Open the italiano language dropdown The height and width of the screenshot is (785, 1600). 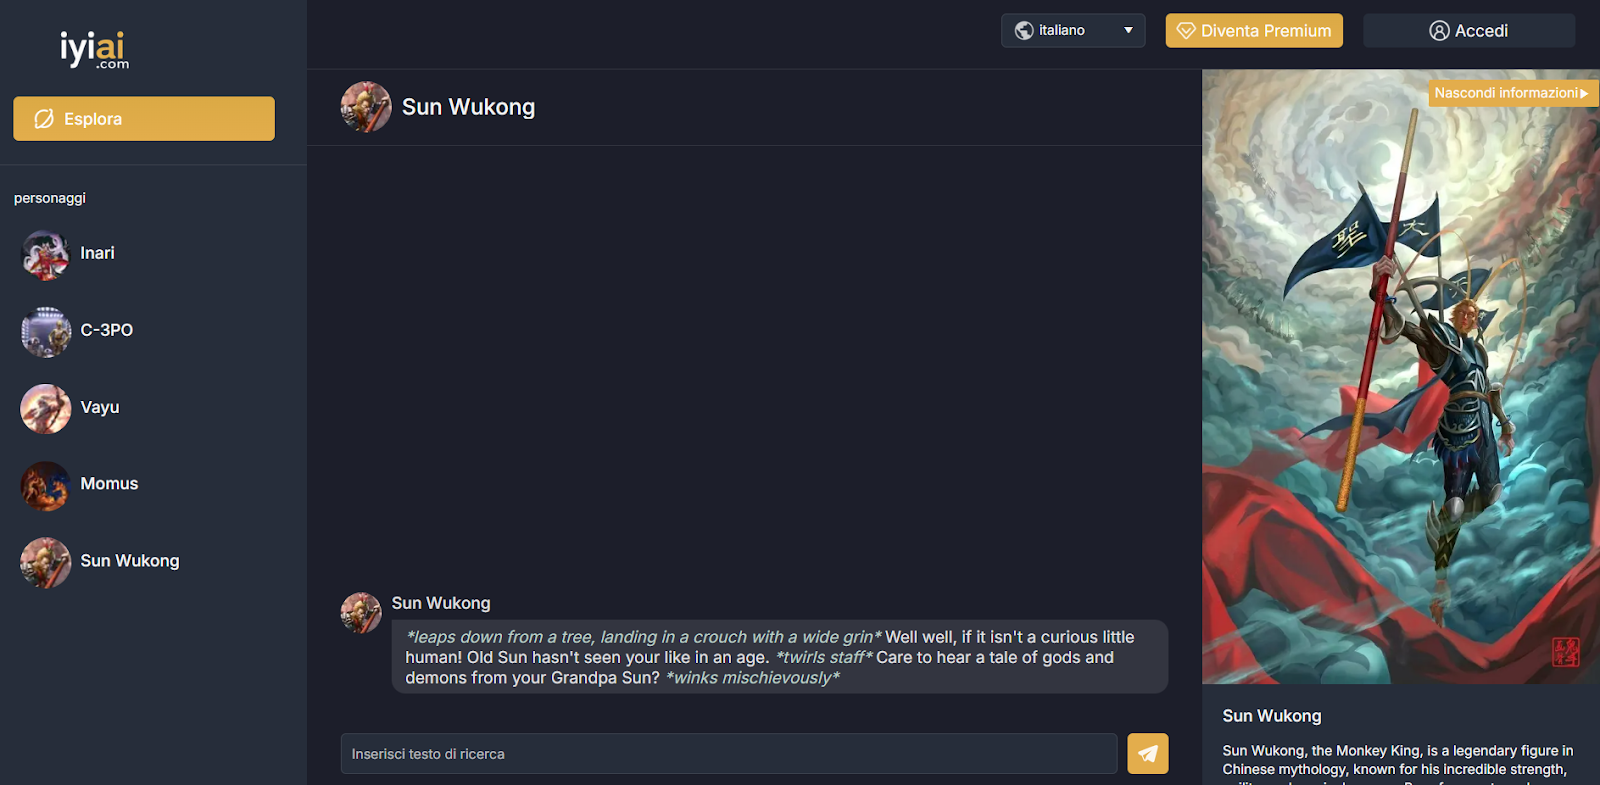tap(1073, 31)
